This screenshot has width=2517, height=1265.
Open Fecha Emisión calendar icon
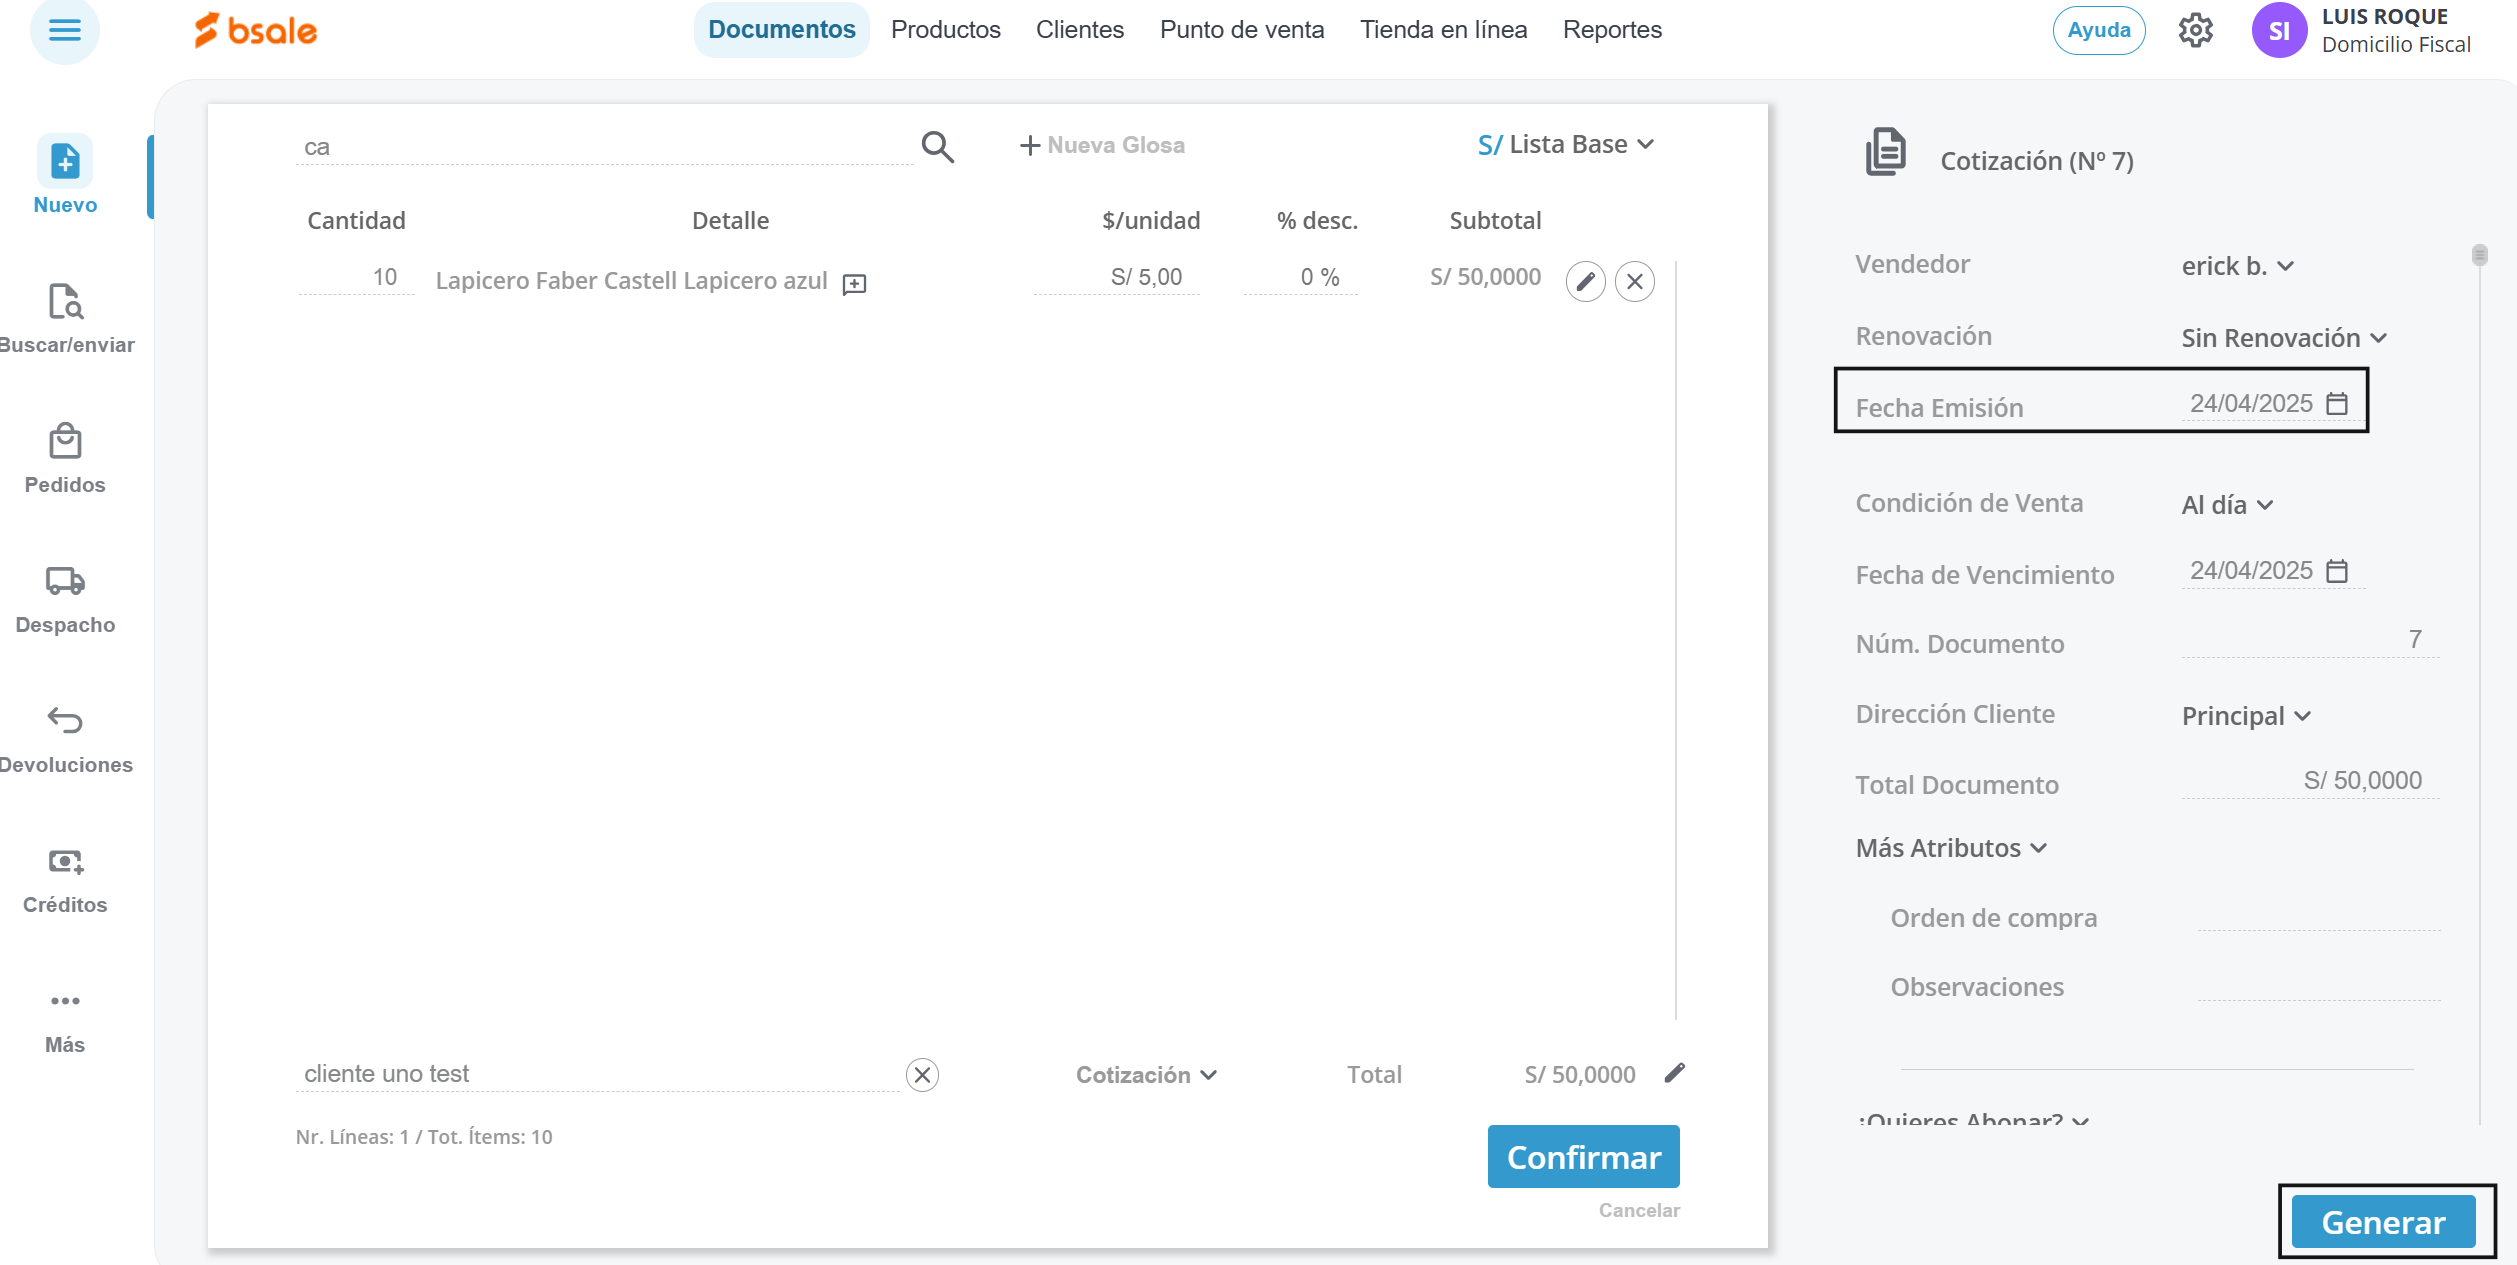(x=2337, y=403)
